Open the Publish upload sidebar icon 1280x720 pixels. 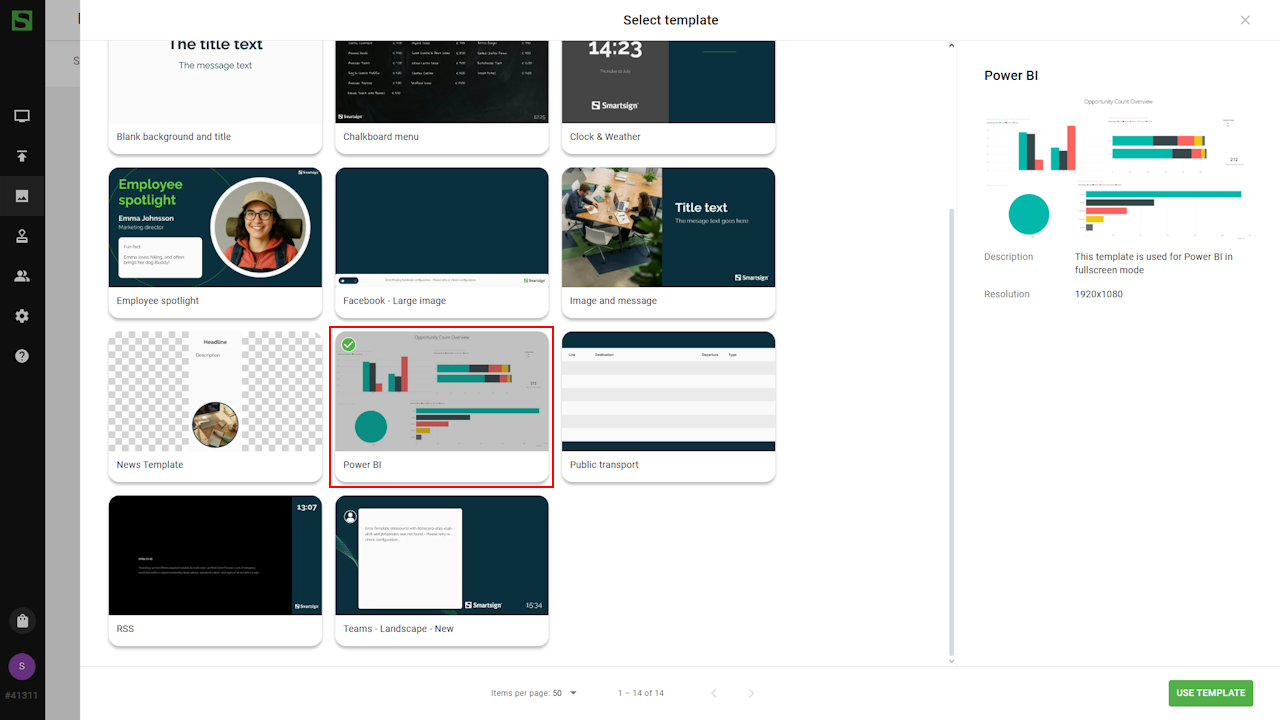22,156
